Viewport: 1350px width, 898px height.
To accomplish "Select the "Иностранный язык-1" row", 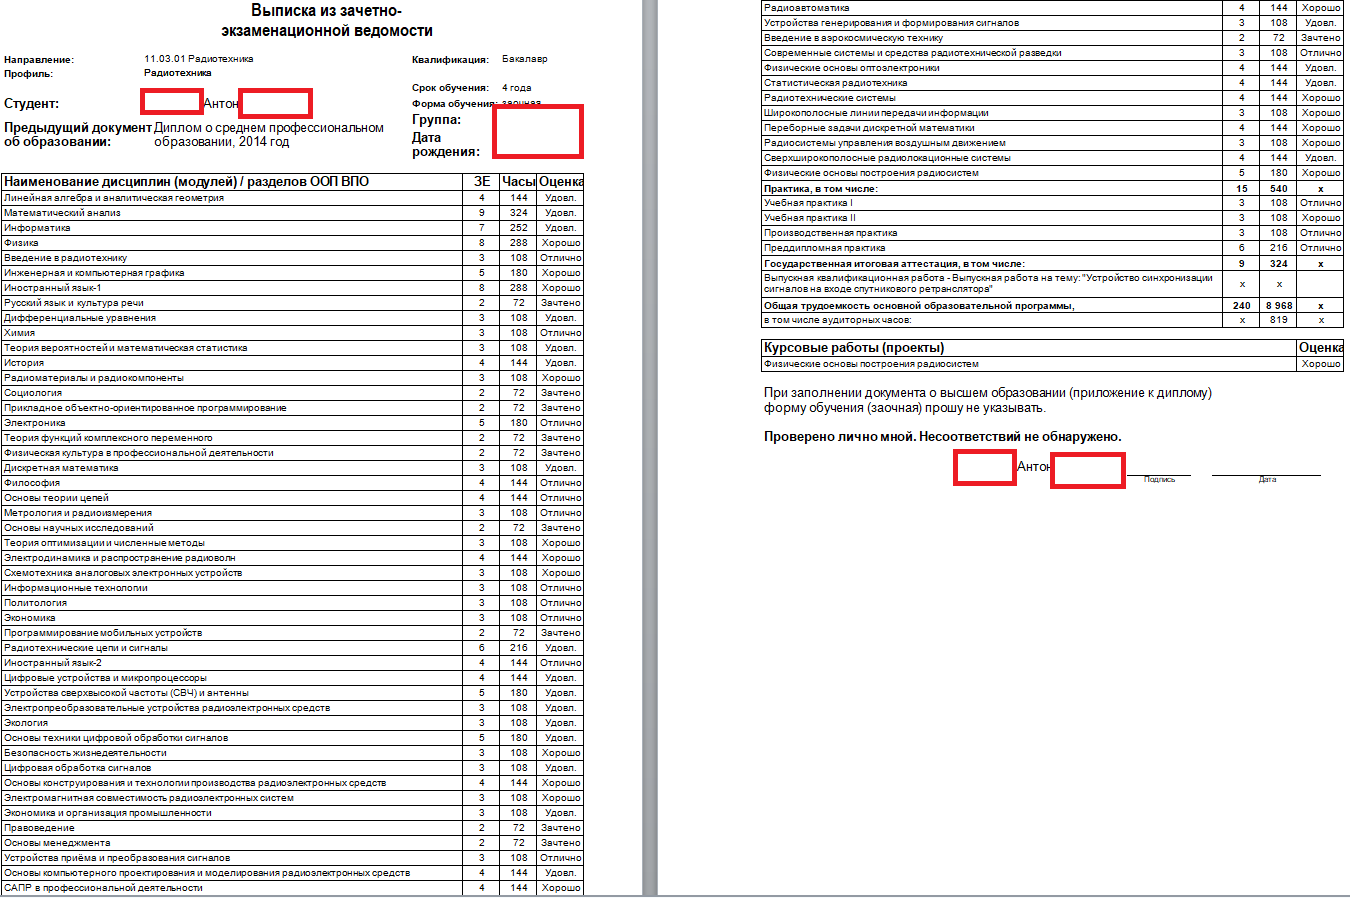I will click(292, 288).
